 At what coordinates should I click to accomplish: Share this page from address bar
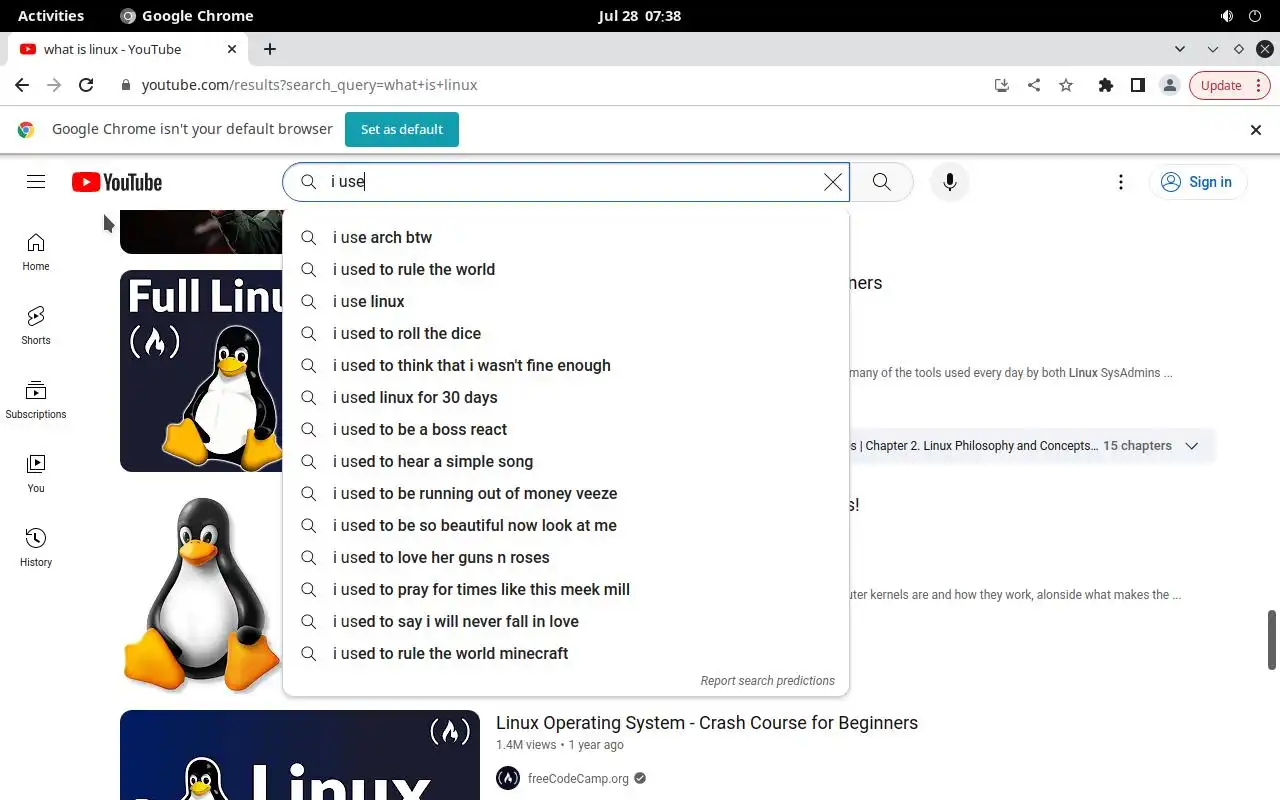pyautogui.click(x=1034, y=85)
